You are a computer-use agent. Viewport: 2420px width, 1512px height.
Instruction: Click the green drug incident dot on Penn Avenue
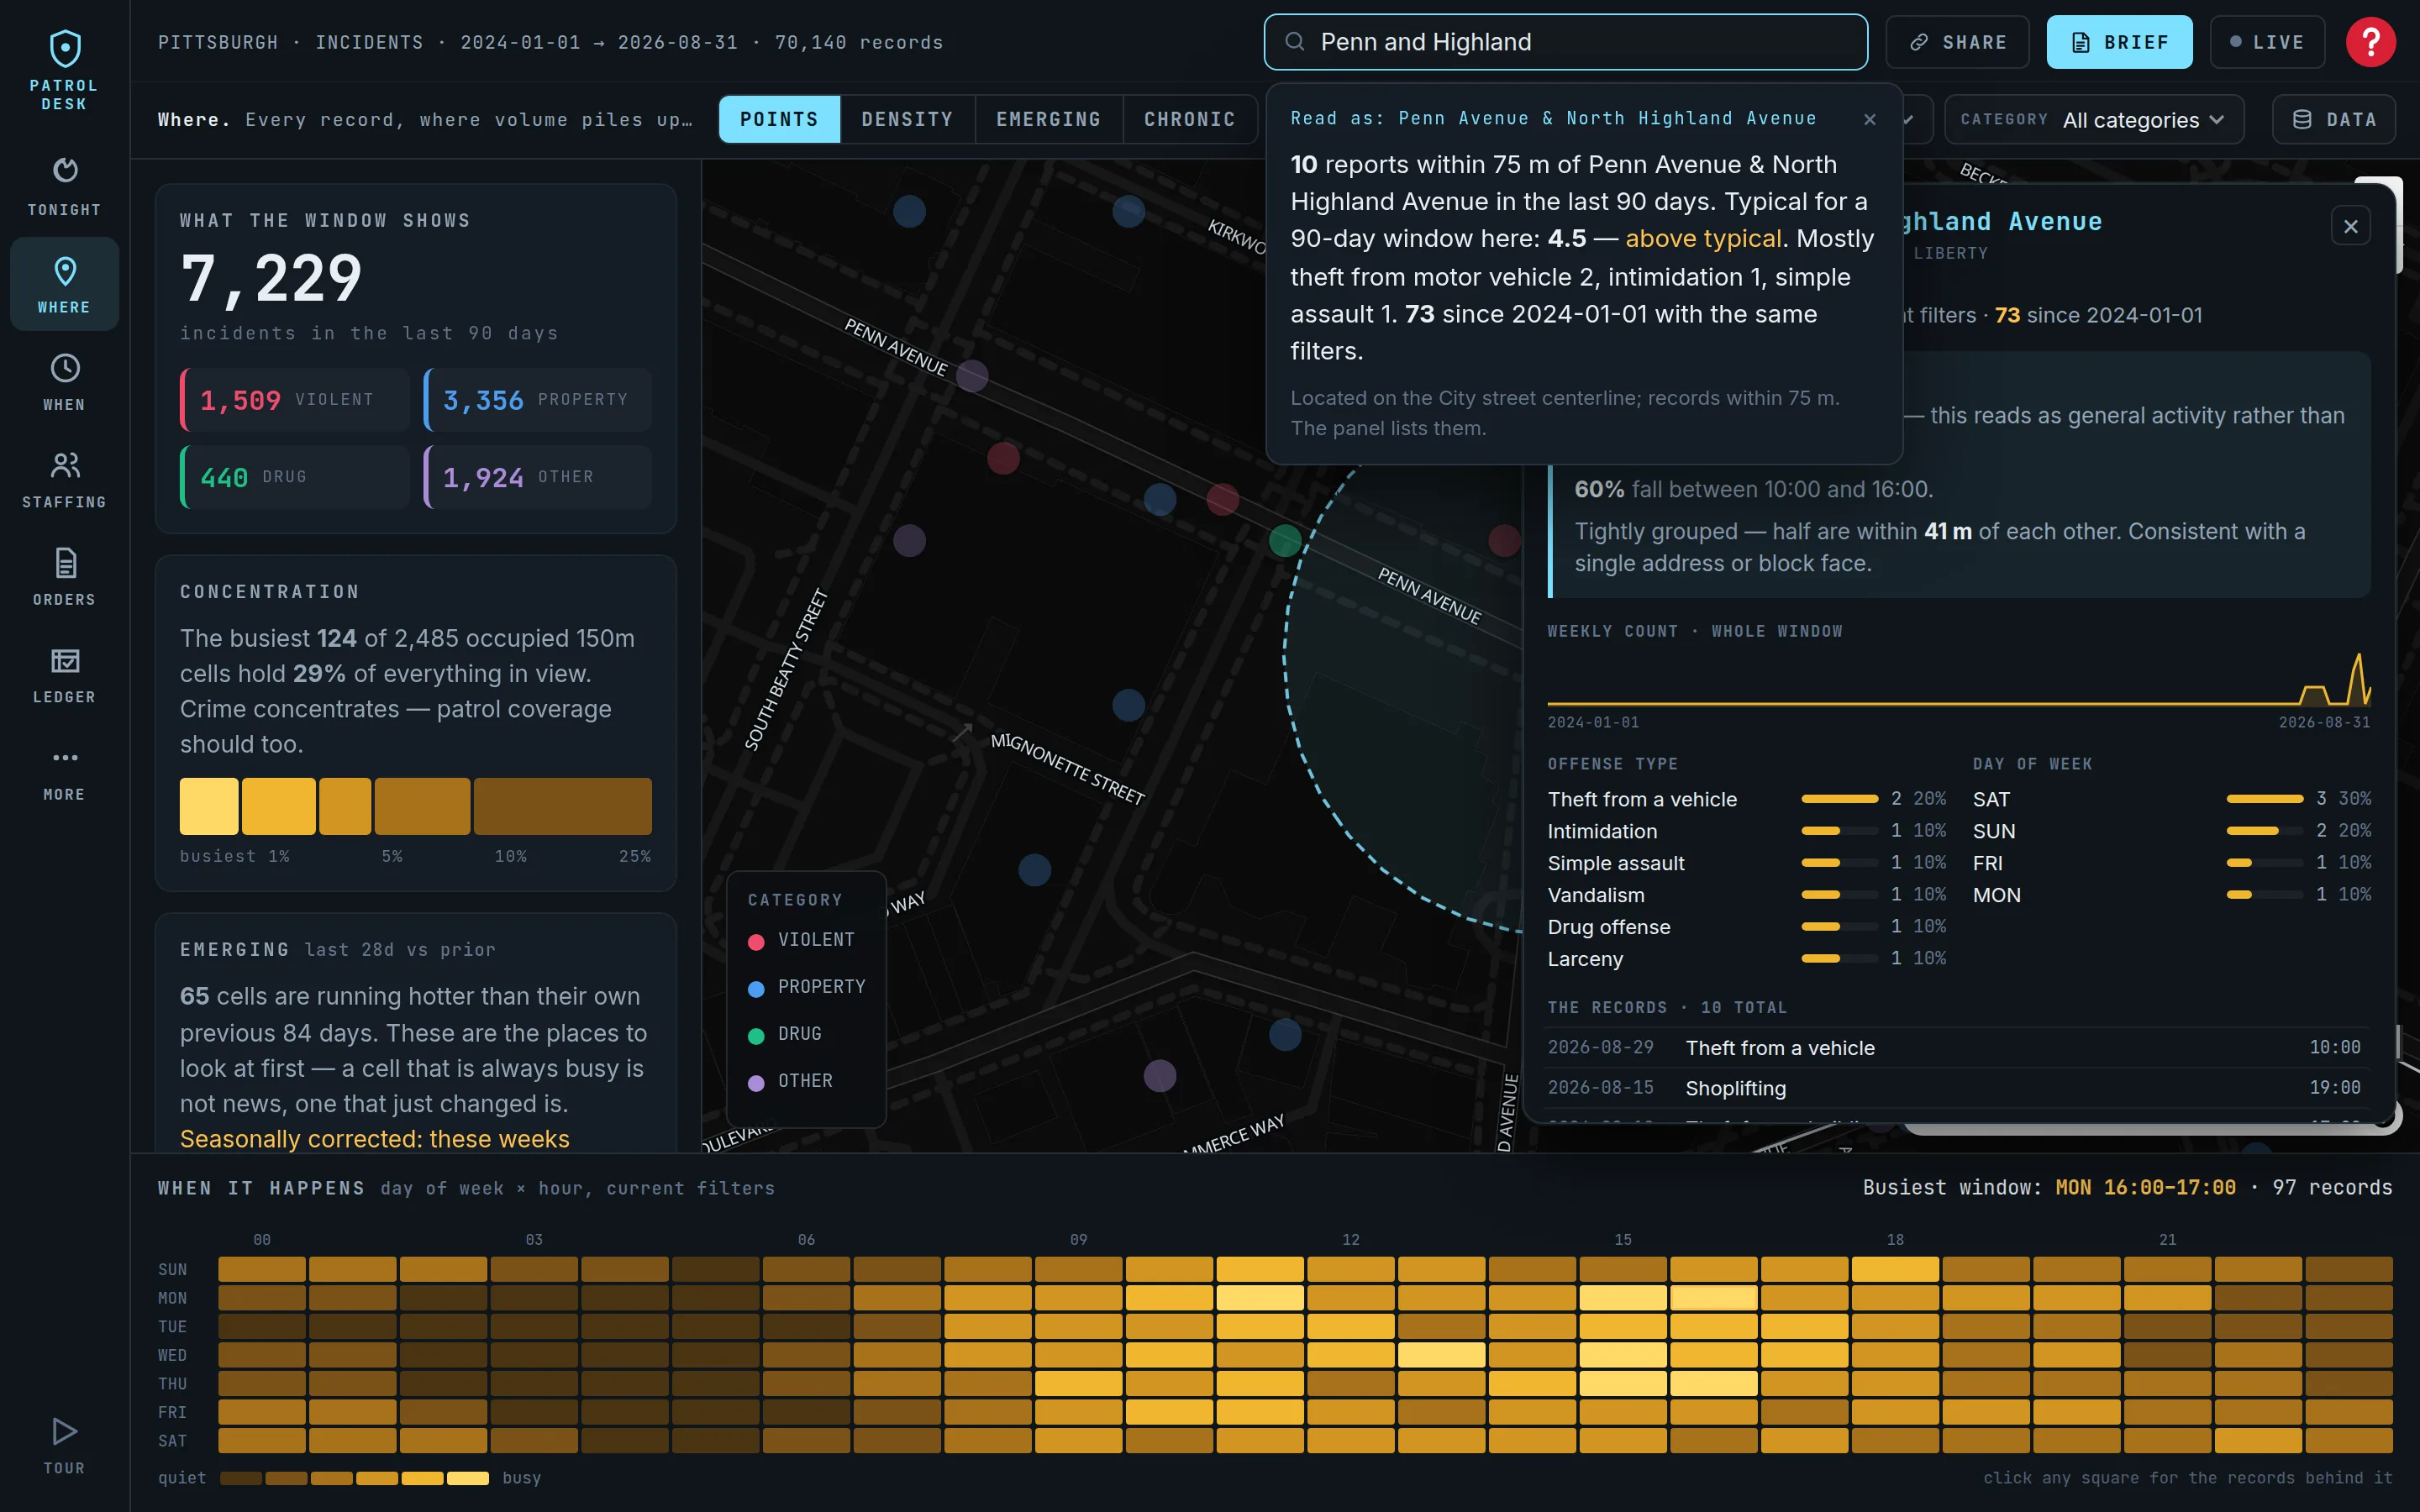click(1284, 541)
